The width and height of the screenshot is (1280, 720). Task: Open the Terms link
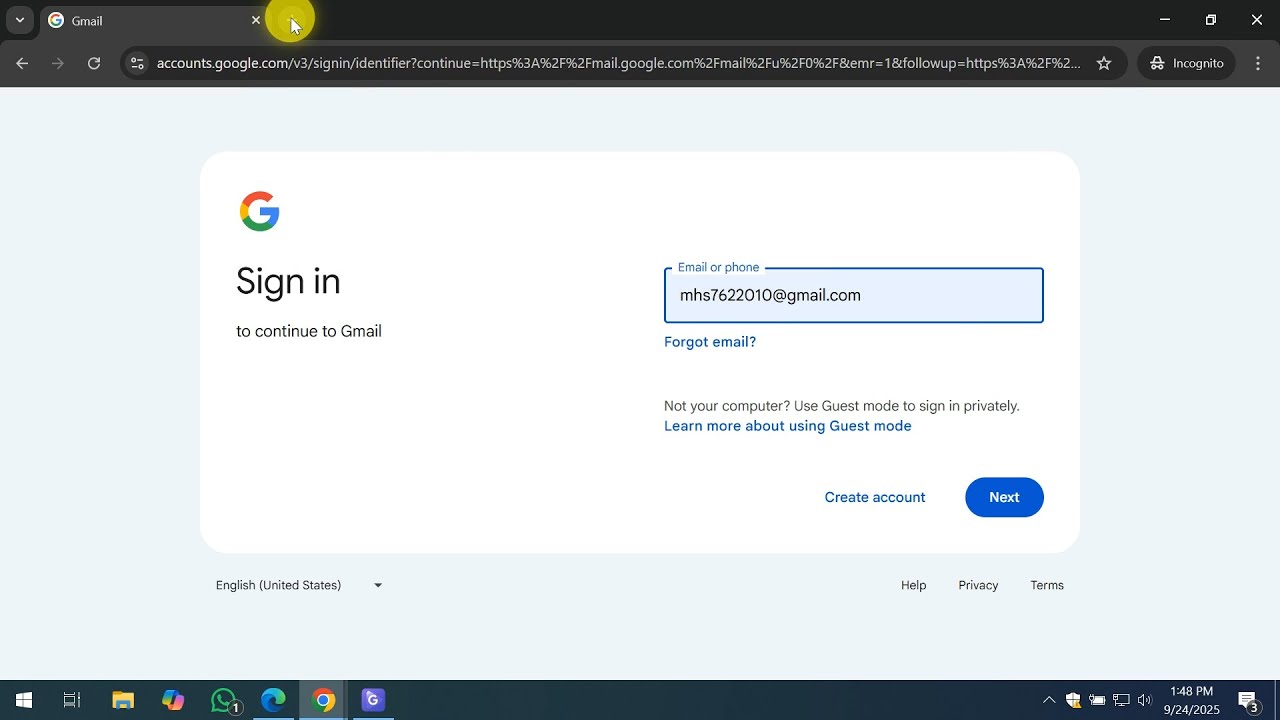1047,585
